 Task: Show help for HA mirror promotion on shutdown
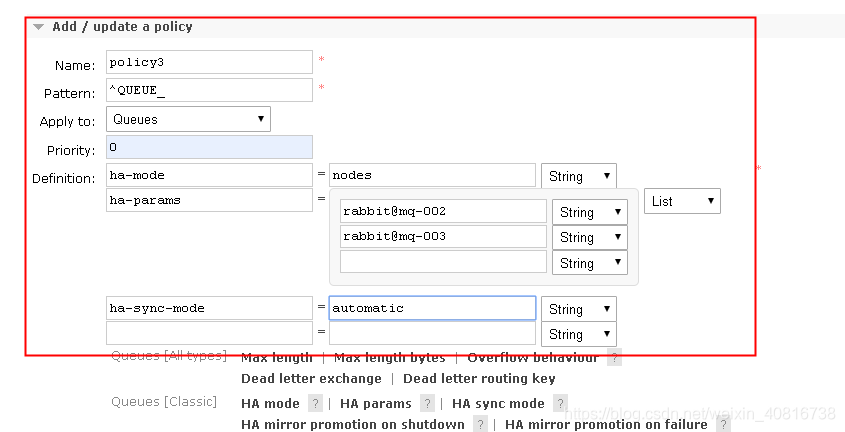(480, 424)
